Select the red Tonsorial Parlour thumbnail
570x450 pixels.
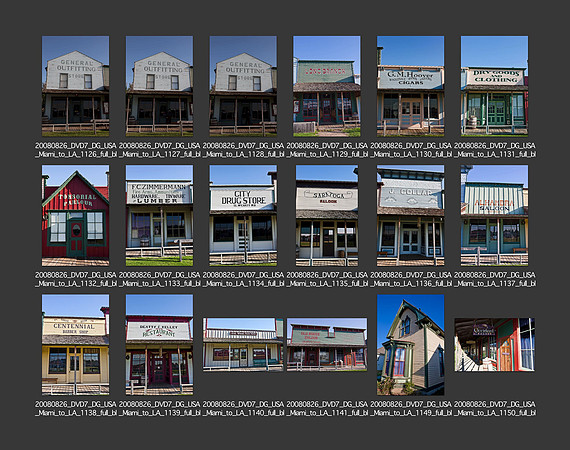point(75,216)
